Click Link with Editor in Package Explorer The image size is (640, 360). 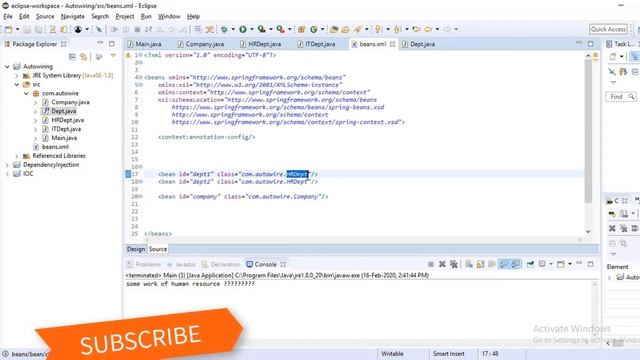pos(84,57)
